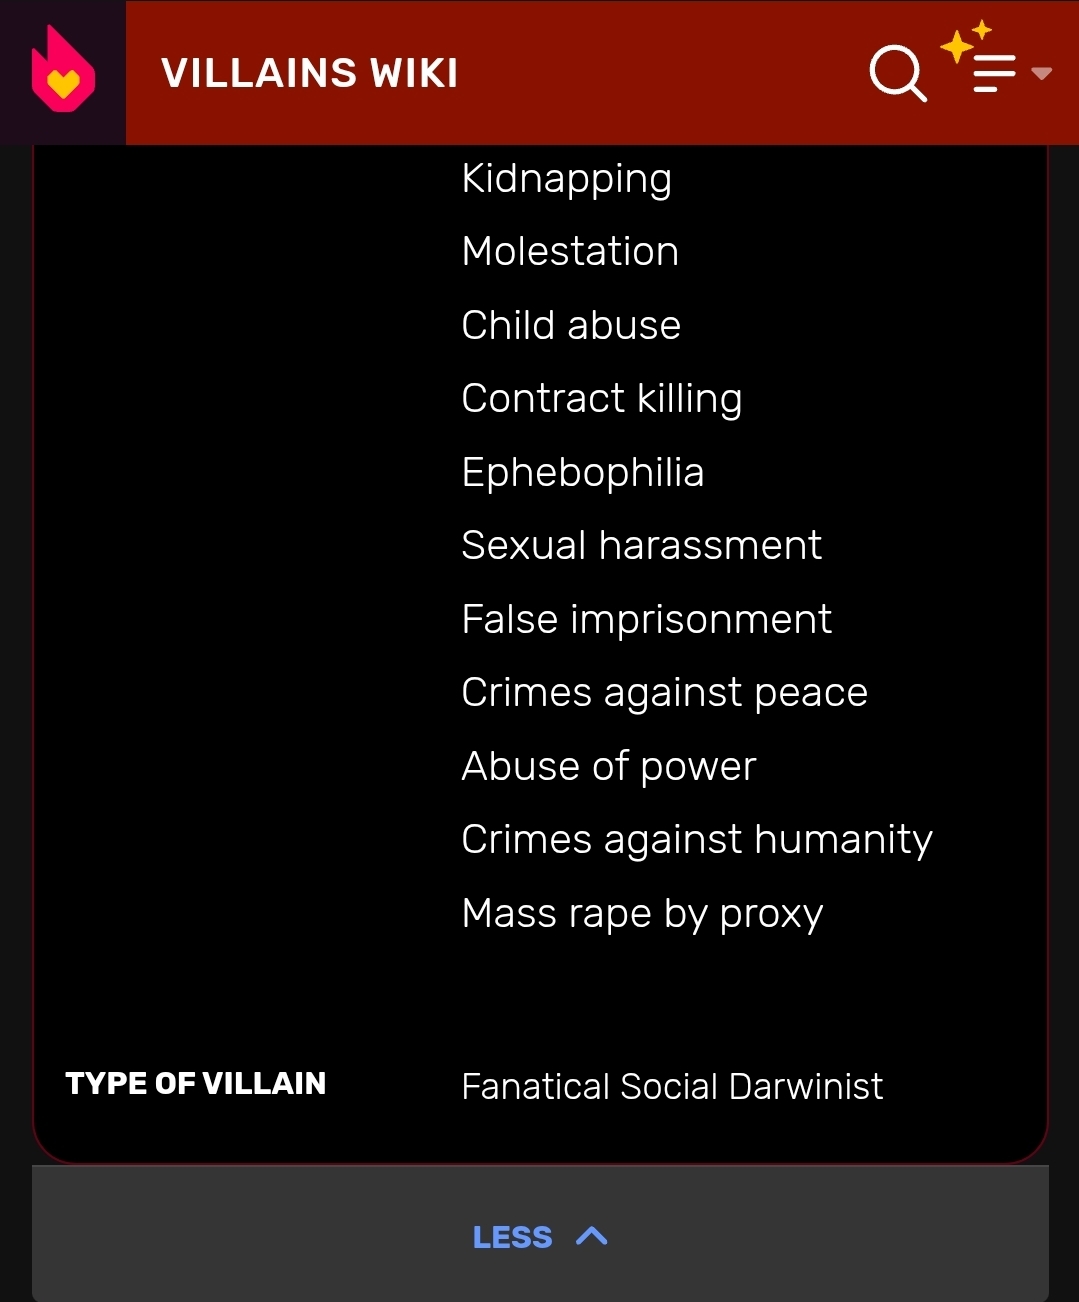Expand the small arrow beside the menu
Image resolution: width=1079 pixels, height=1302 pixels.
1042,73
